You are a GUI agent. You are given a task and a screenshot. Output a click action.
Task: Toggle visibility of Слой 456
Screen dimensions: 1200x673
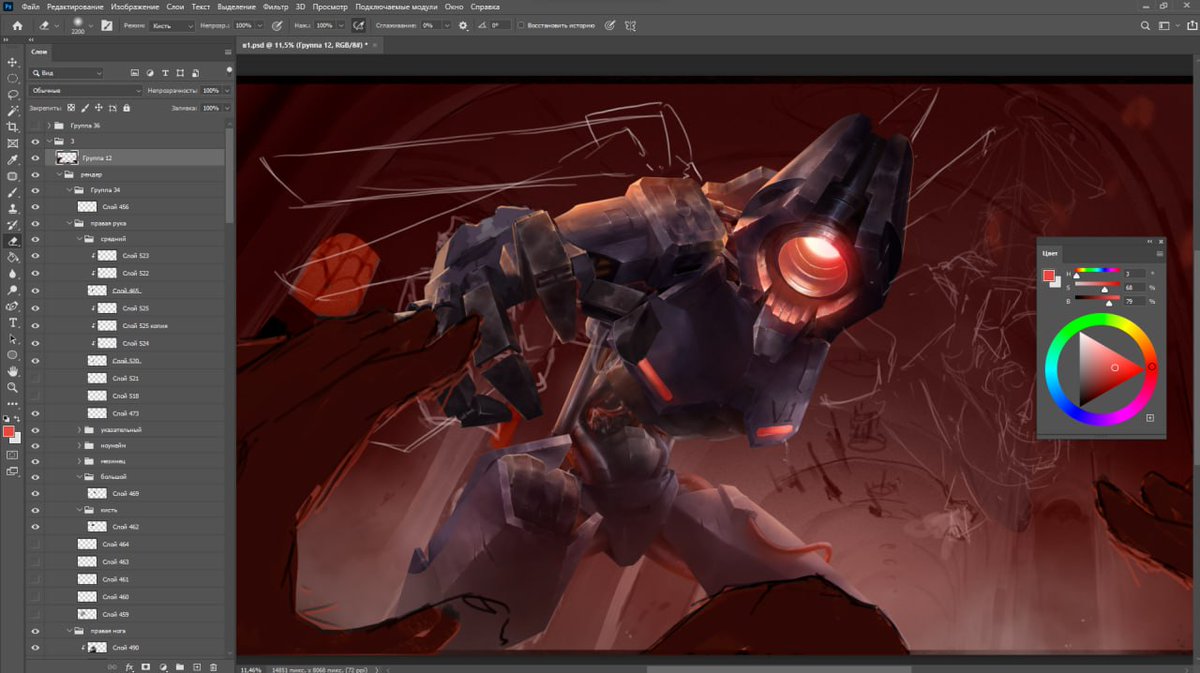click(x=36, y=207)
